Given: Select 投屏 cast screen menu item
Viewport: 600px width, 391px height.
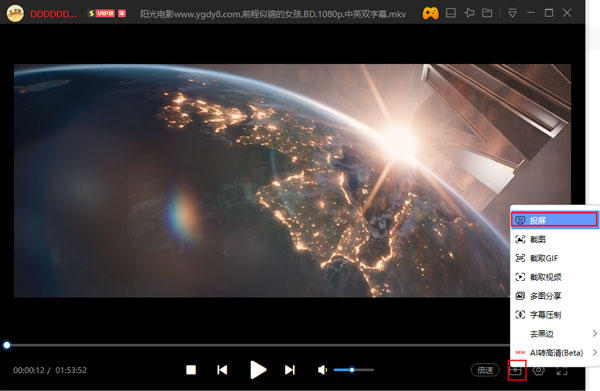Looking at the screenshot, I should click(x=554, y=220).
